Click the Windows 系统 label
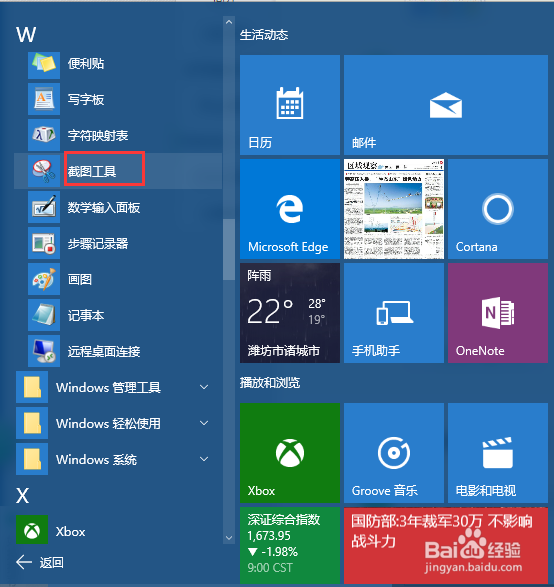Screen dimensions: 554x587 click(96, 459)
